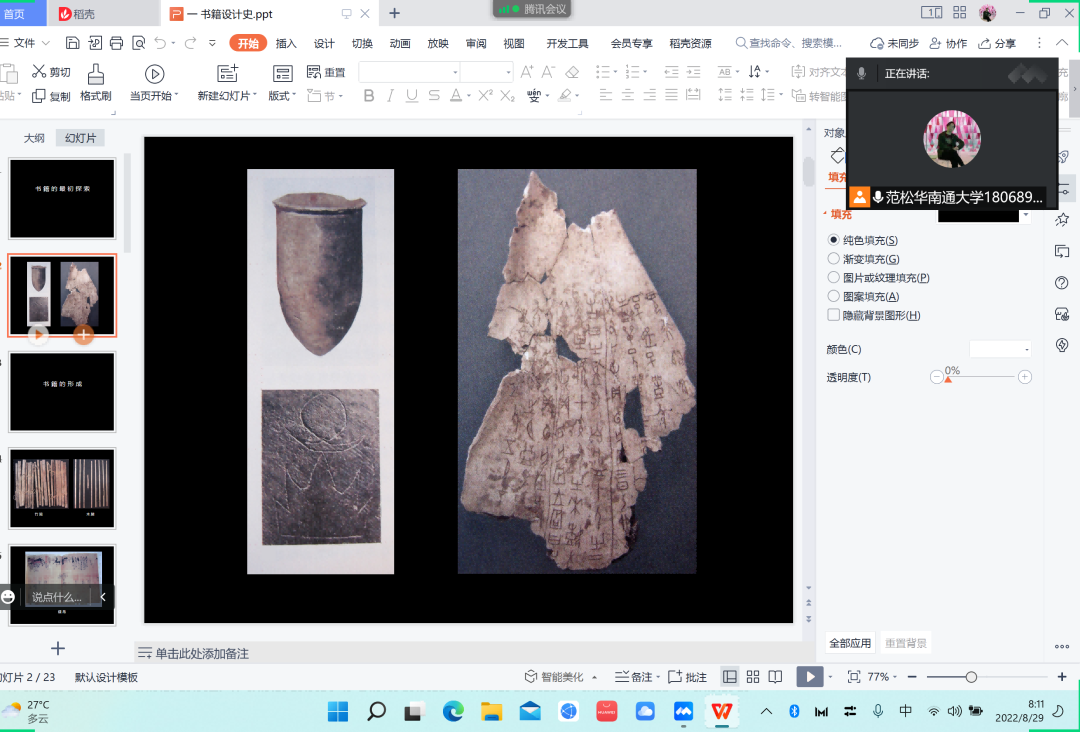Screen dimensions: 1080x732
Task: Open Insert (插入) ribbon tab
Action: [286, 43]
